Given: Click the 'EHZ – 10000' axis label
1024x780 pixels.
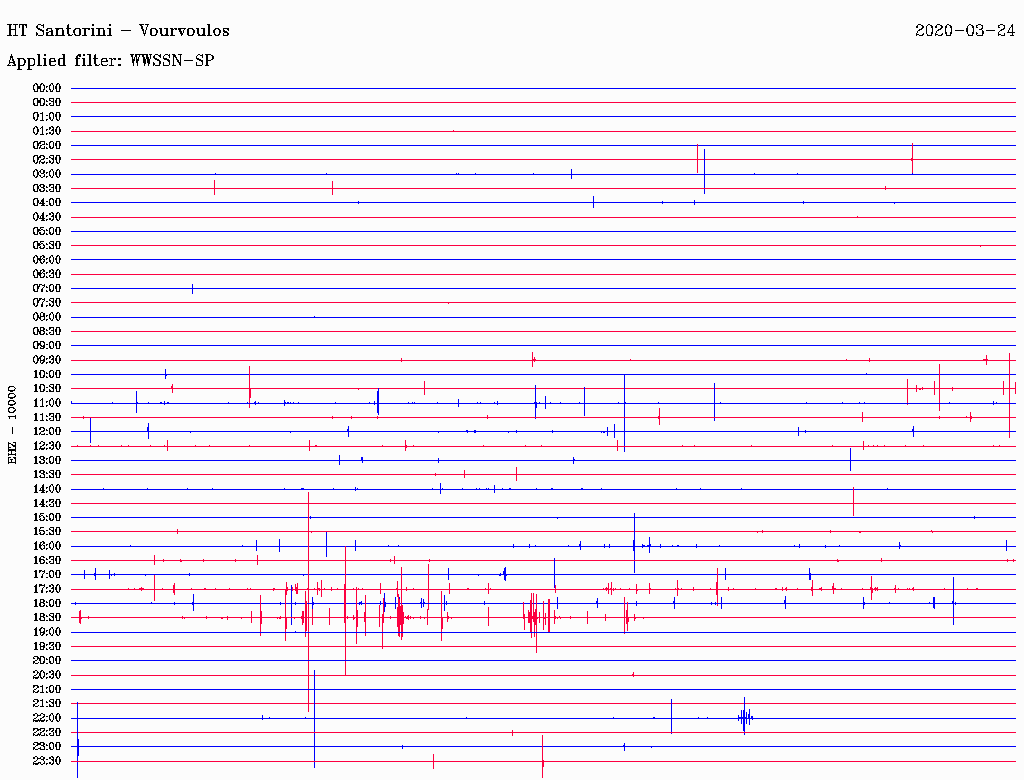Looking at the screenshot, I should 12,425.
